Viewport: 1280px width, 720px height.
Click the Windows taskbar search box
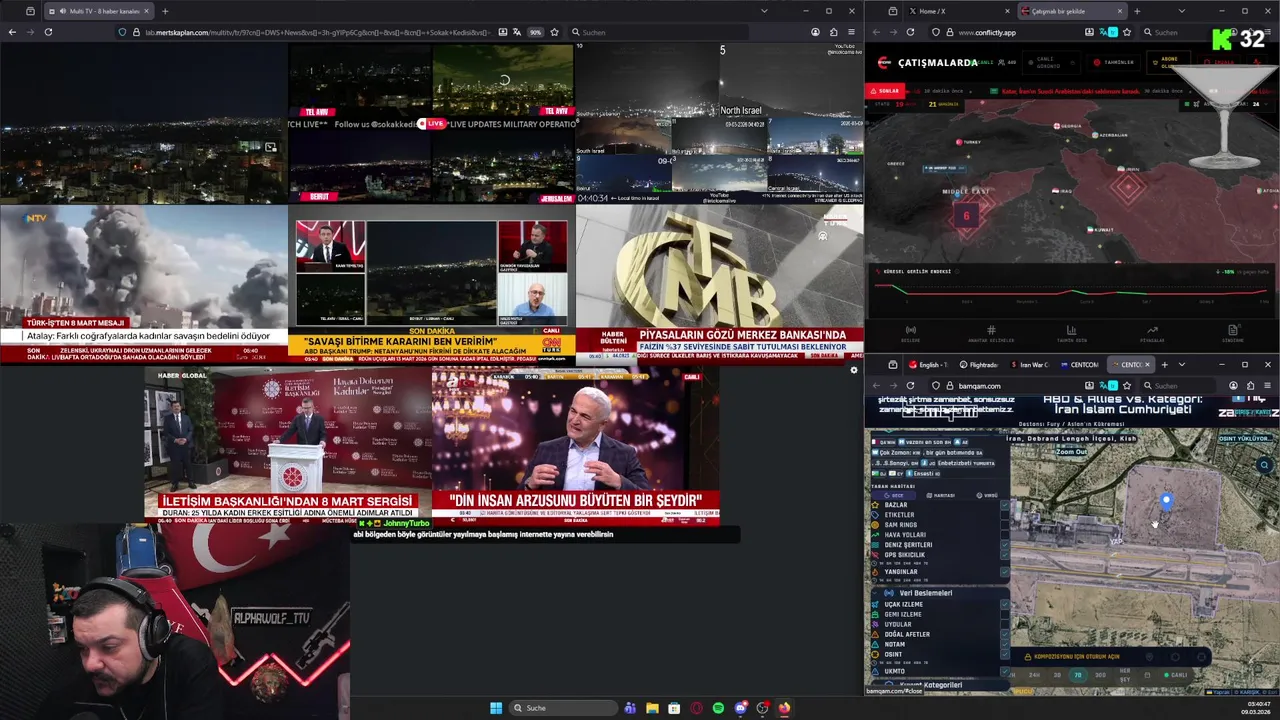562,708
